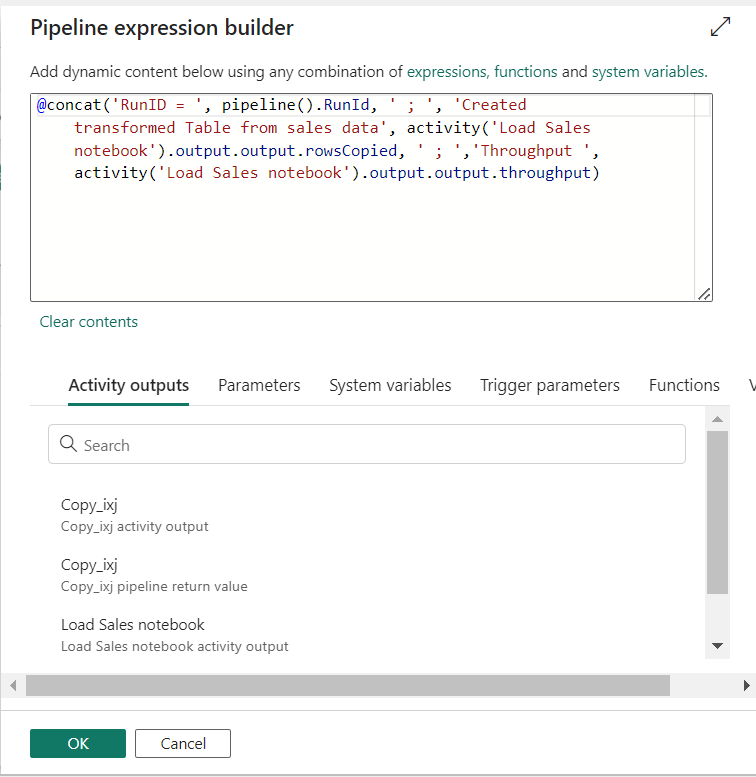The image size is (756, 777).
Task: Click inside the expression editor text area
Action: pyautogui.click(x=371, y=197)
